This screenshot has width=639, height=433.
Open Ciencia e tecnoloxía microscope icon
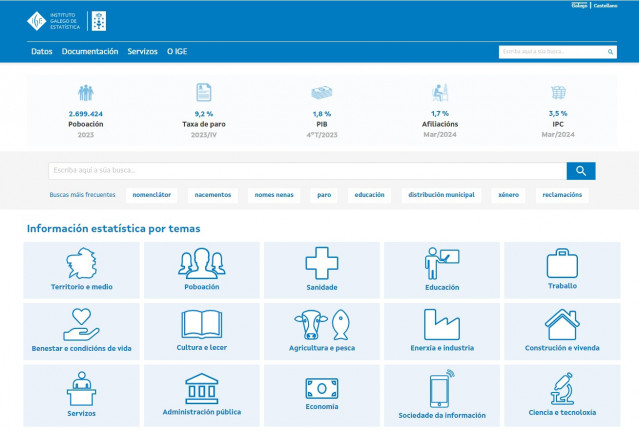point(562,388)
